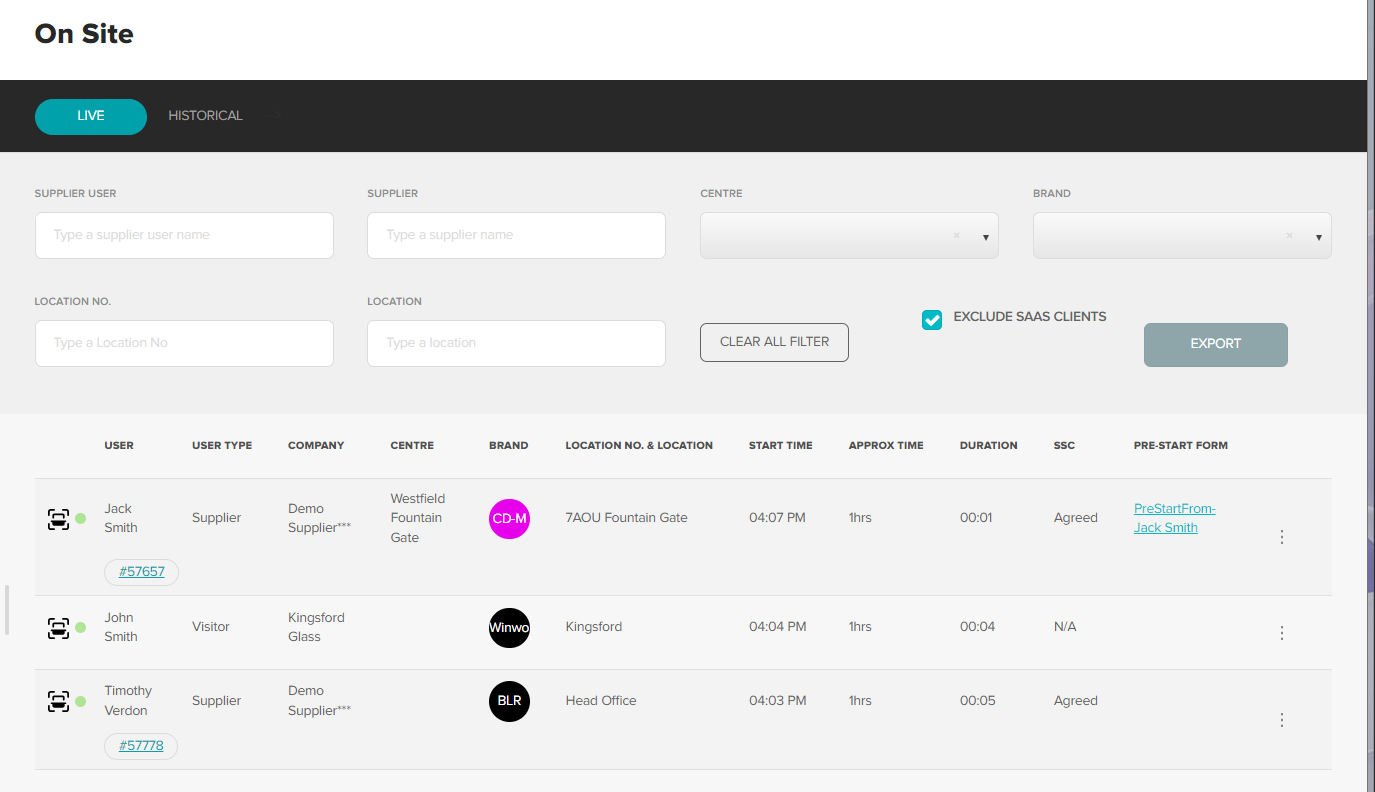Click the N/A SSC value

pyautogui.click(x=1065, y=627)
